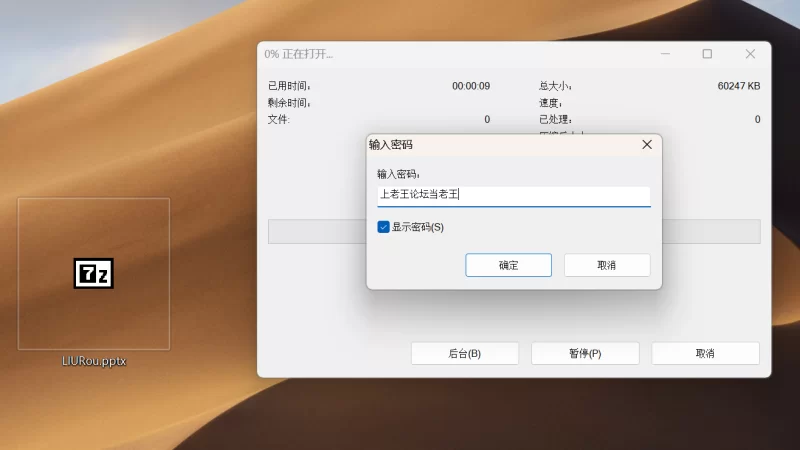
Task: Click the 0% 正在打开 window title
Action: (299, 54)
